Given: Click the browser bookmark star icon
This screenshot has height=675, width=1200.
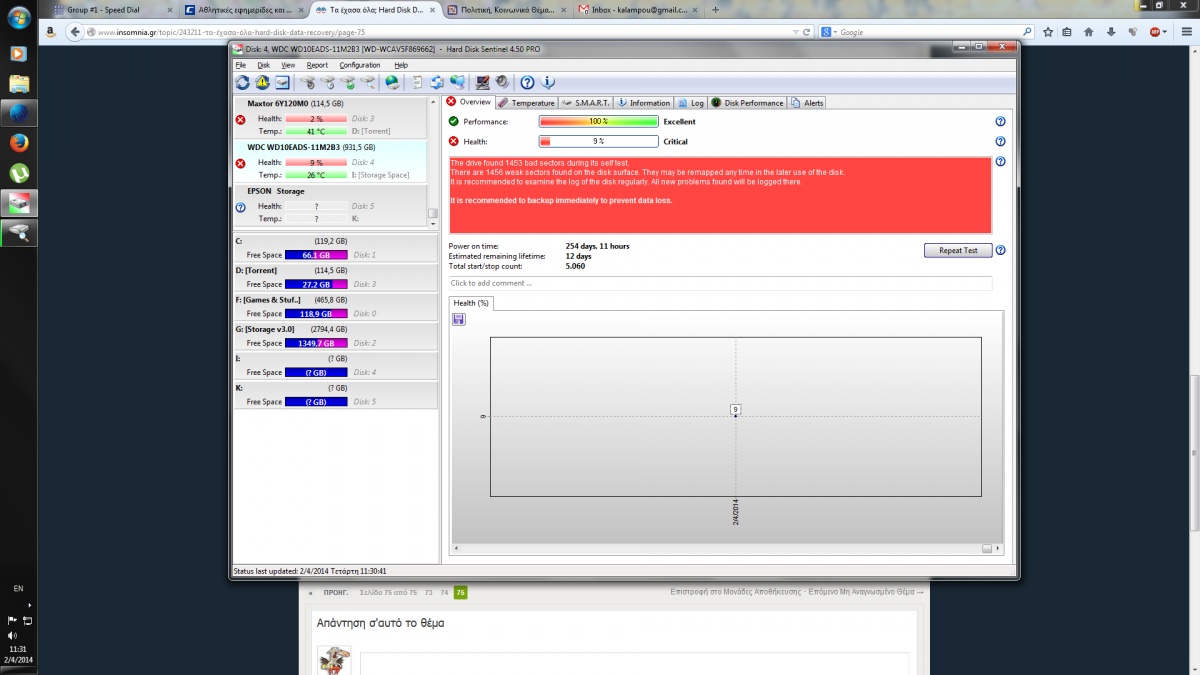Looking at the screenshot, I should coord(1048,32).
